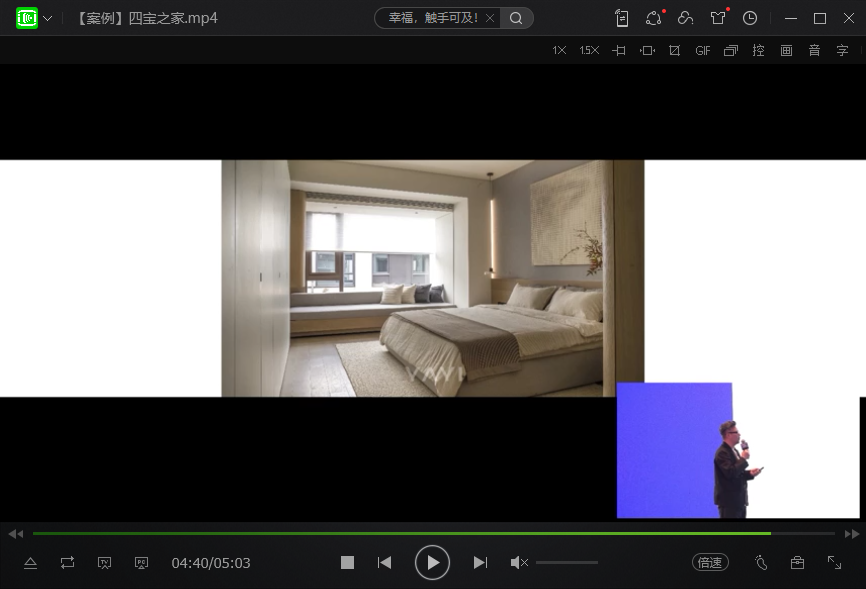Viewport: 866px width, 589px height.
Task: Expand the dropdown arrow beside the logo
Action: 48,18
